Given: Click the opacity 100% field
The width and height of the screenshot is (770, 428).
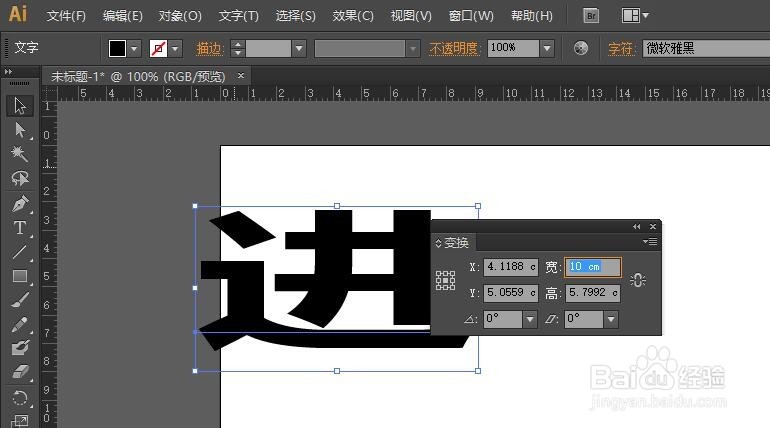Looking at the screenshot, I should click(x=513, y=49).
